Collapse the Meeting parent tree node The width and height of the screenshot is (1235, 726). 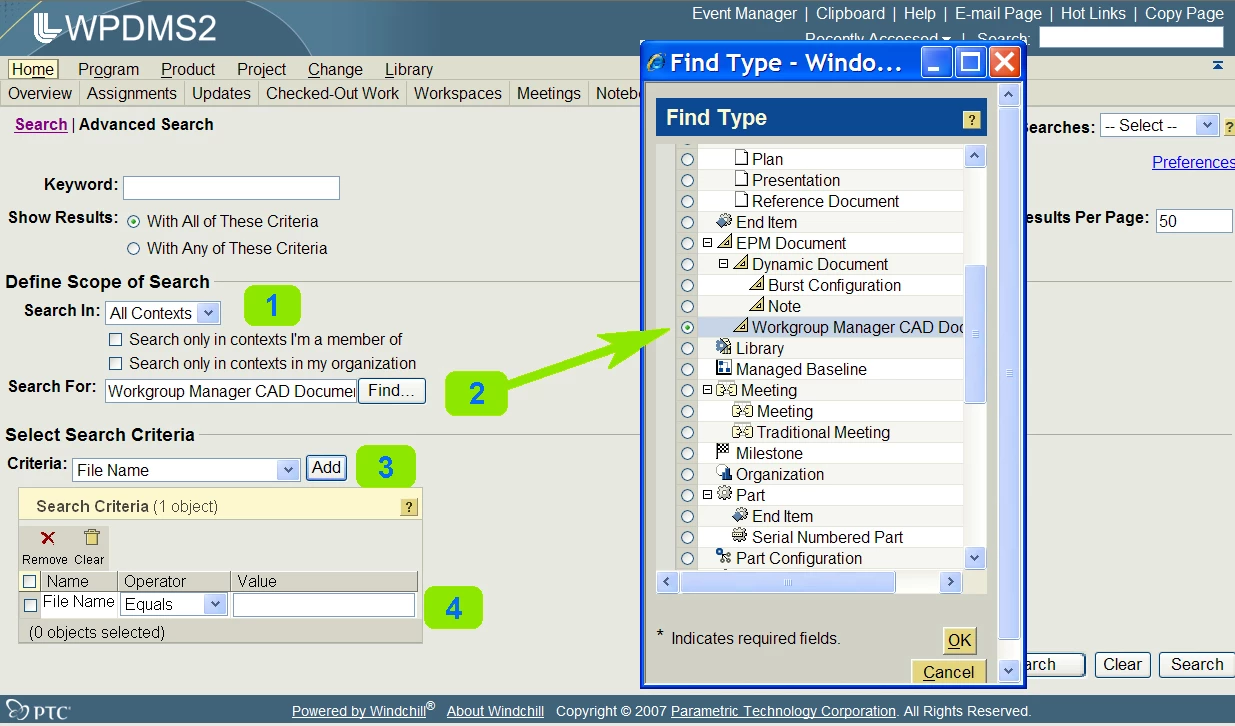[x=708, y=390]
